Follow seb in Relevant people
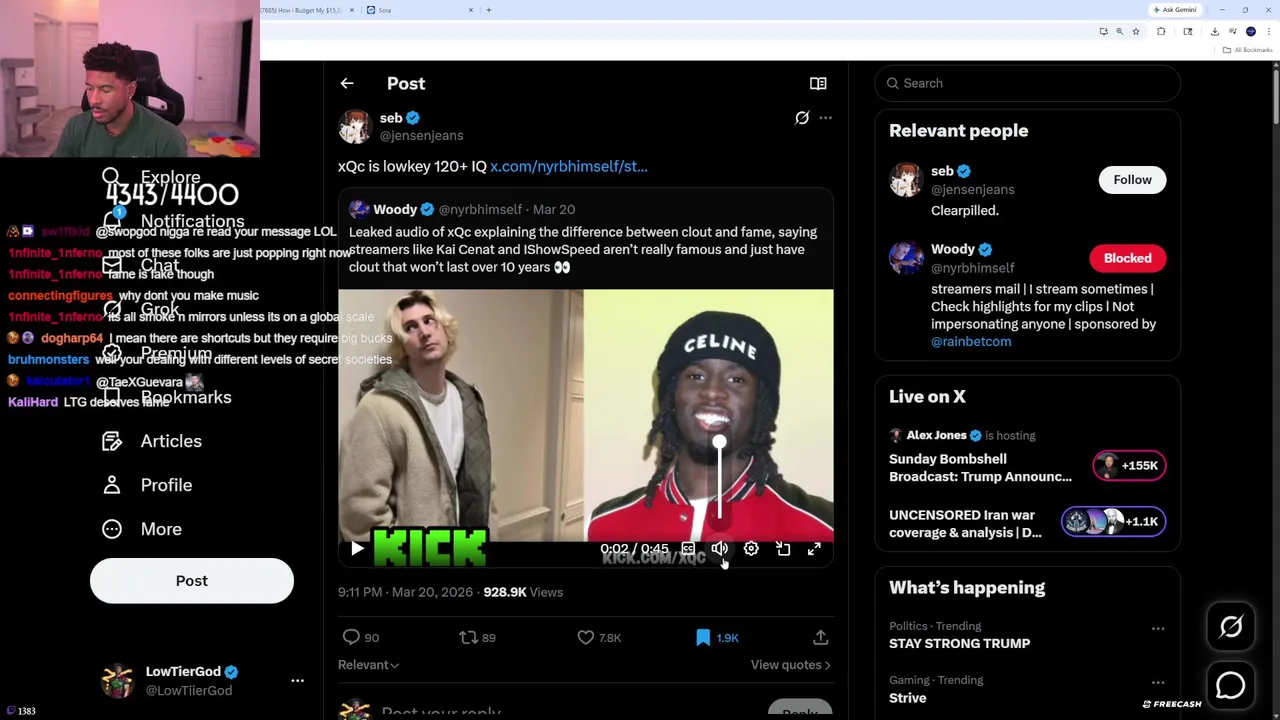 [x=1132, y=180]
